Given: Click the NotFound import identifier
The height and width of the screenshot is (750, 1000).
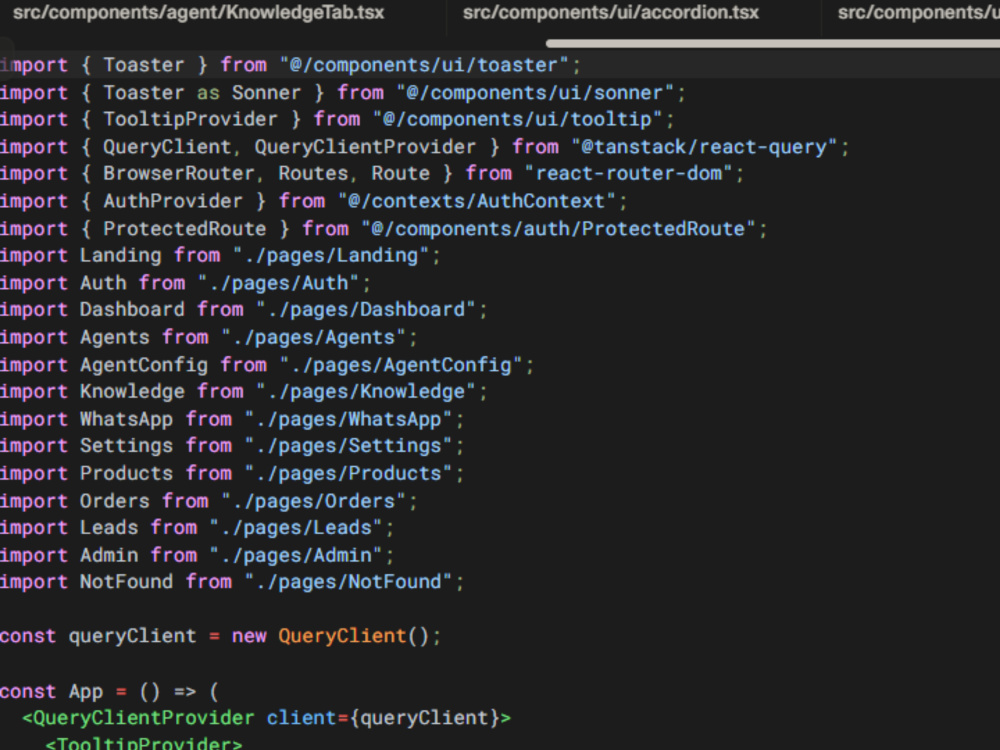Looking at the screenshot, I should point(126,582).
